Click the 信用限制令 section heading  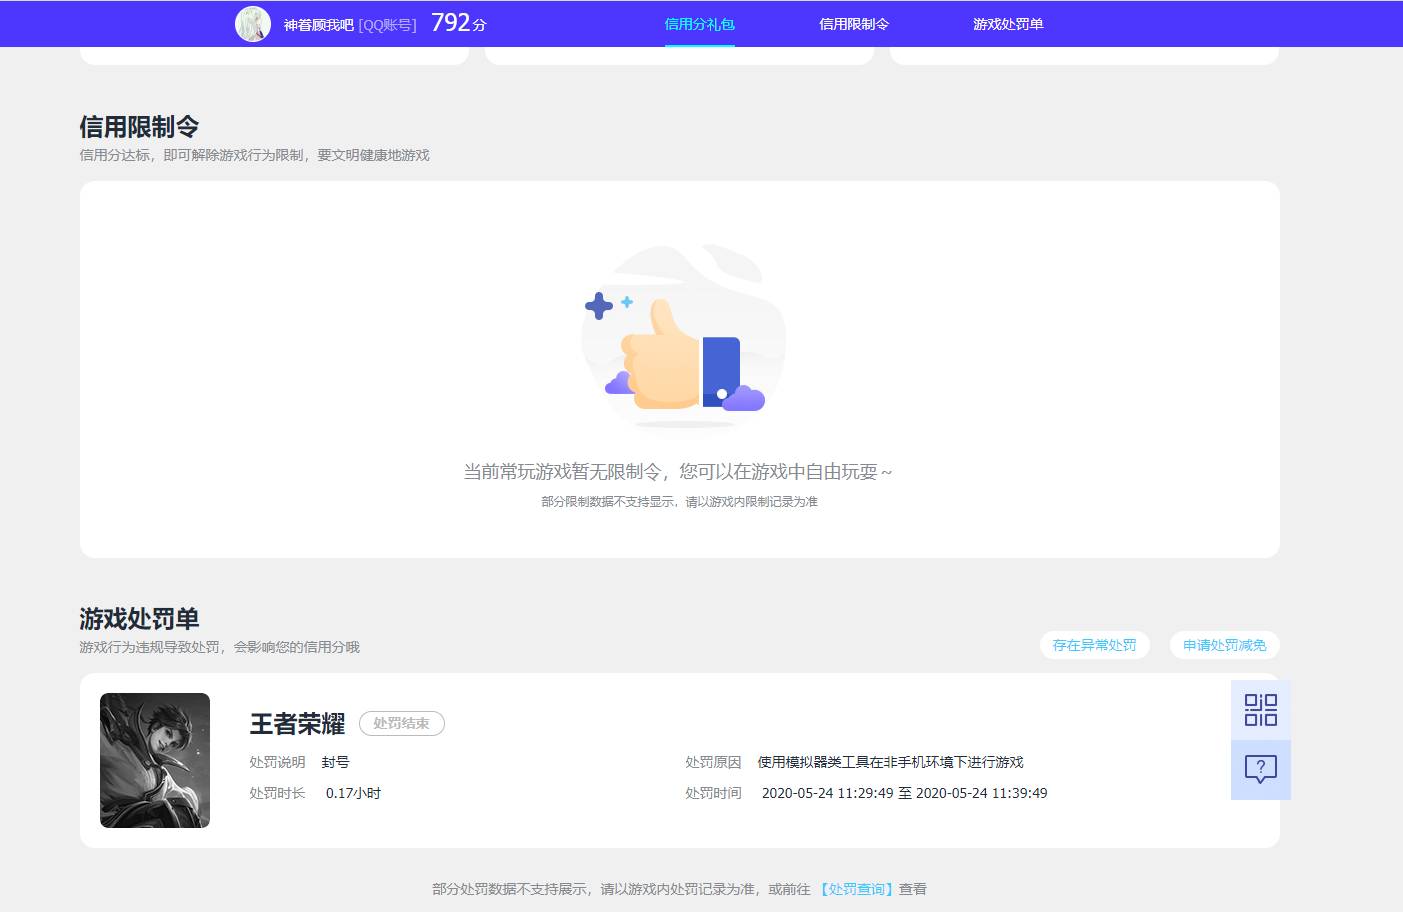(140, 127)
